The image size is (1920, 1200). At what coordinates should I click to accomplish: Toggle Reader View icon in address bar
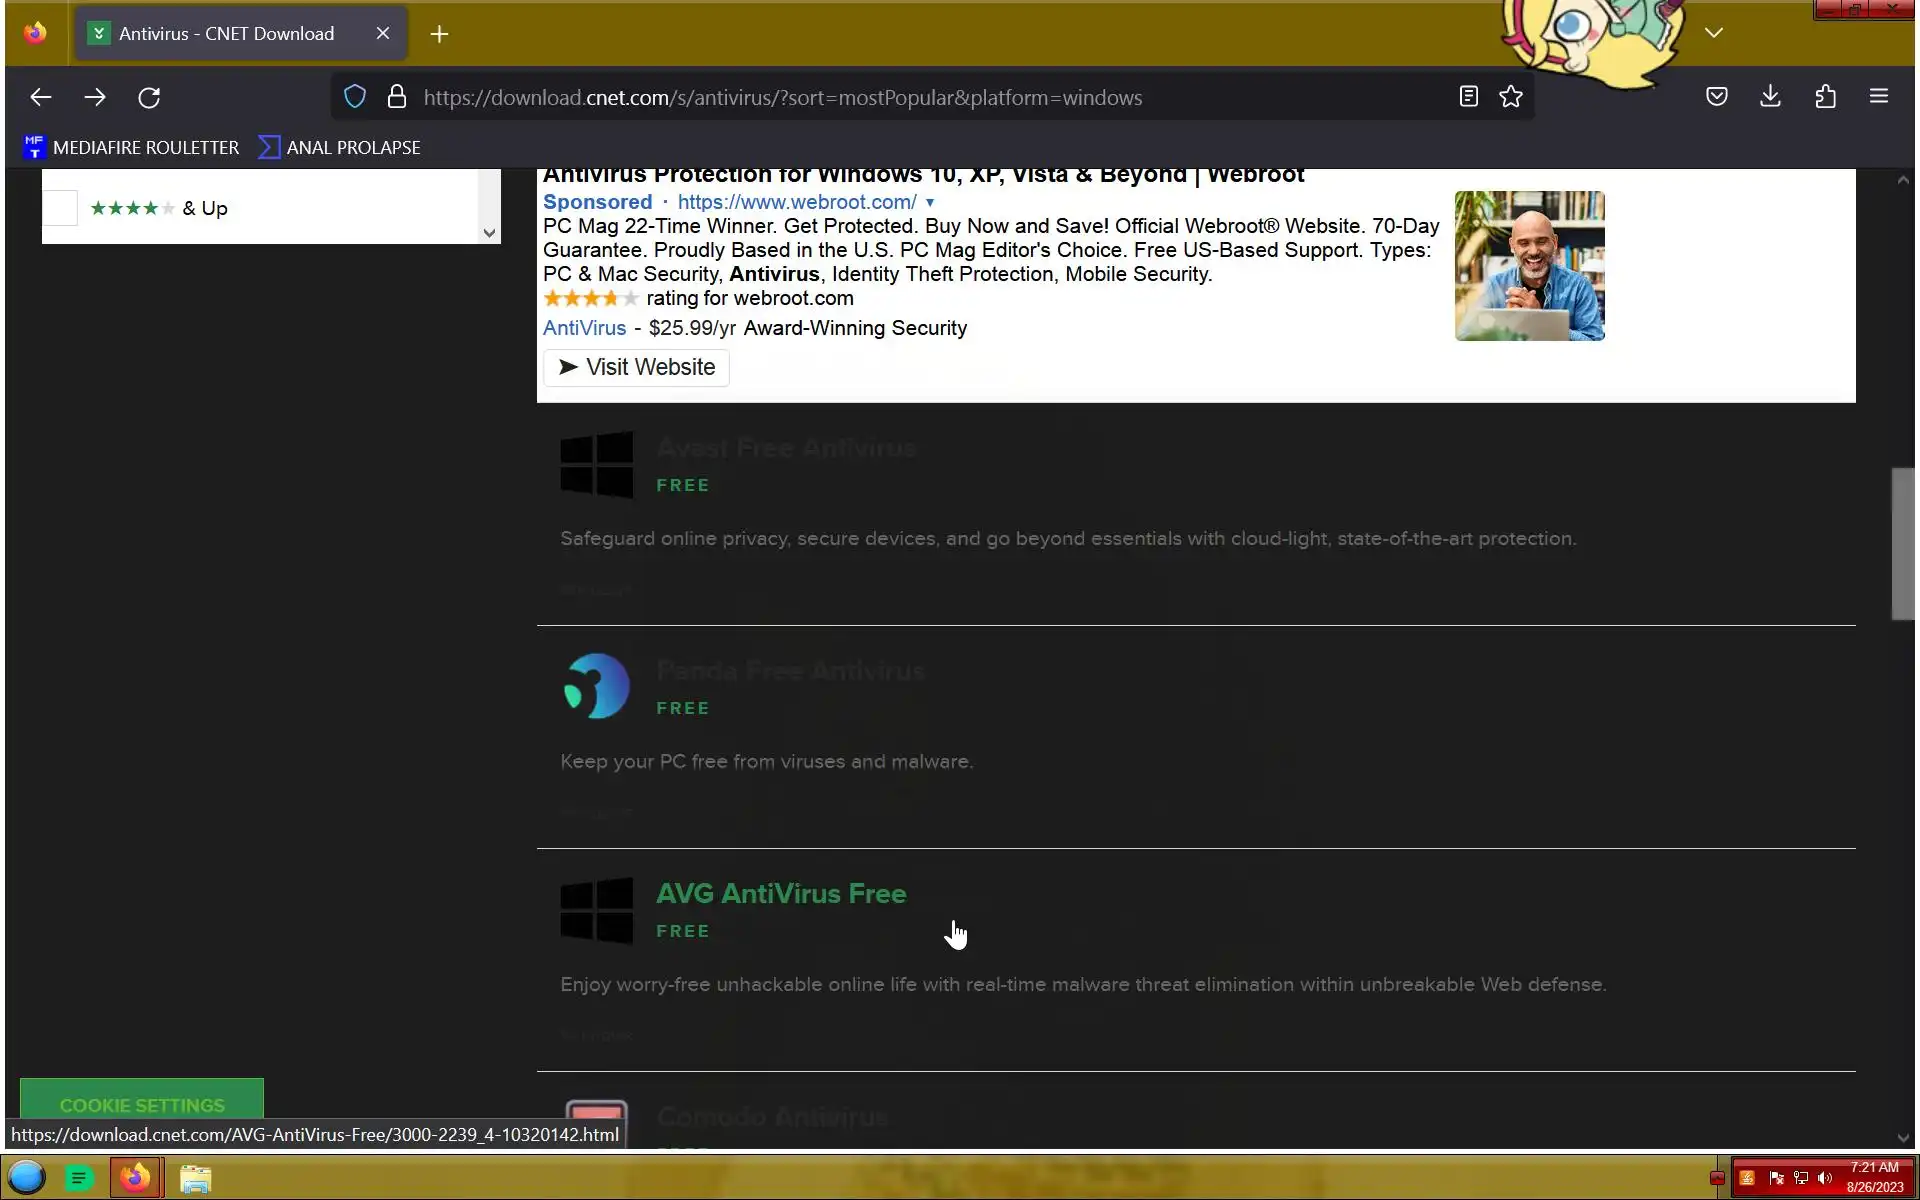click(x=1468, y=97)
